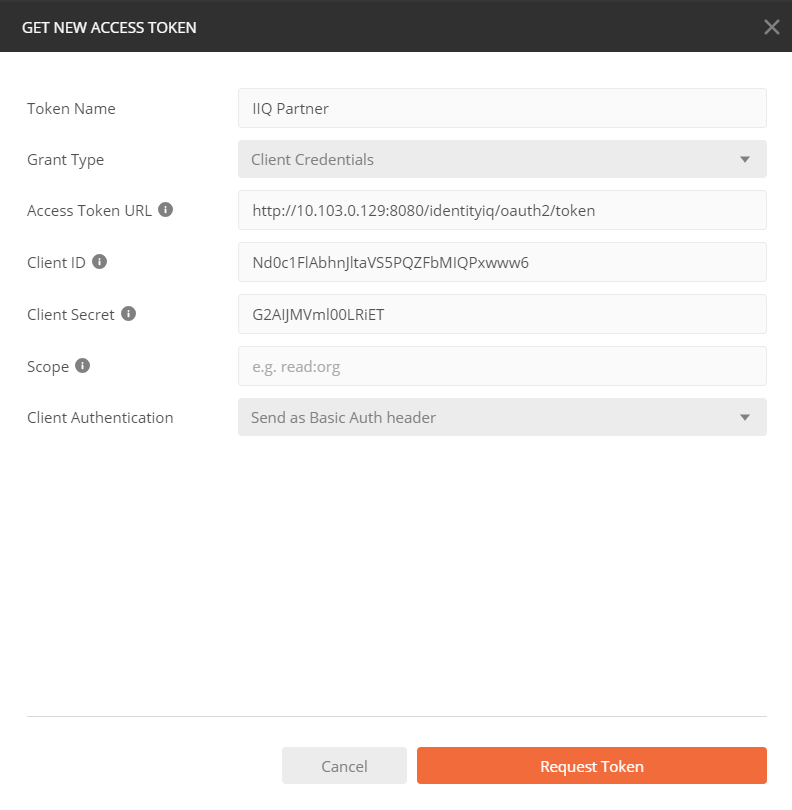Close the Get New Access Token dialog

[771, 27]
